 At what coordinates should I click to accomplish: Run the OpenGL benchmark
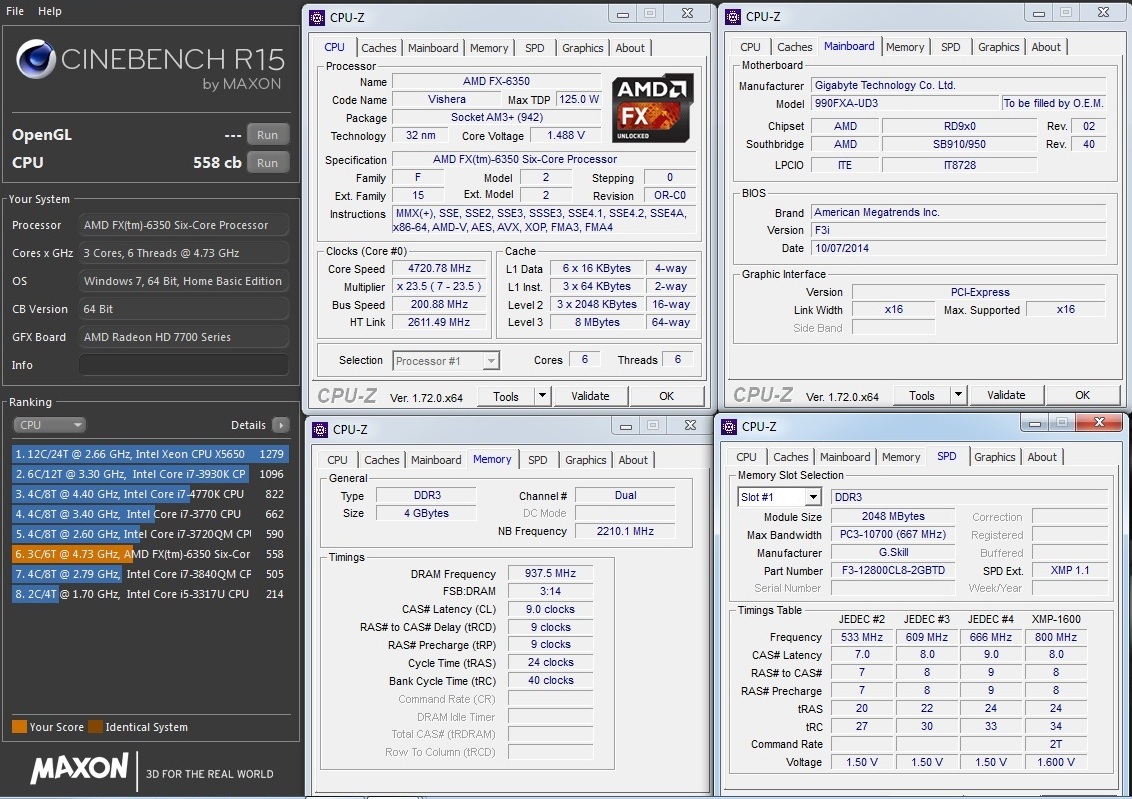[267, 135]
